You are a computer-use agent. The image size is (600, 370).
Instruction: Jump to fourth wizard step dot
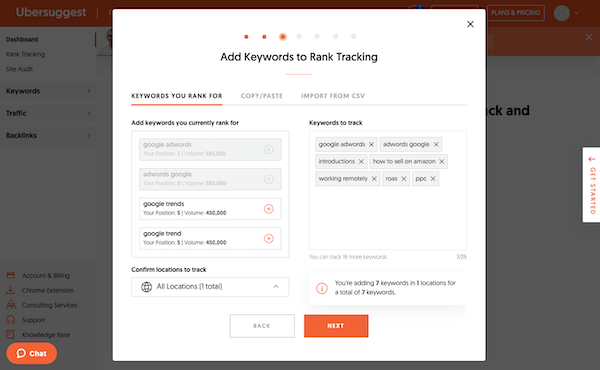click(x=299, y=36)
